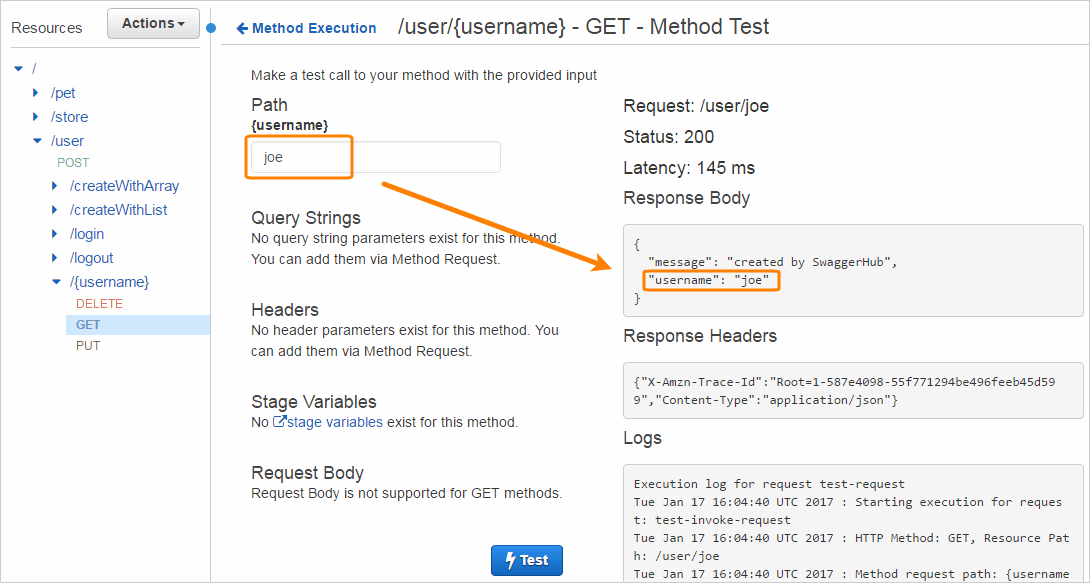Collapse the root / resource tree
This screenshot has height=583, width=1090.
(x=18, y=68)
